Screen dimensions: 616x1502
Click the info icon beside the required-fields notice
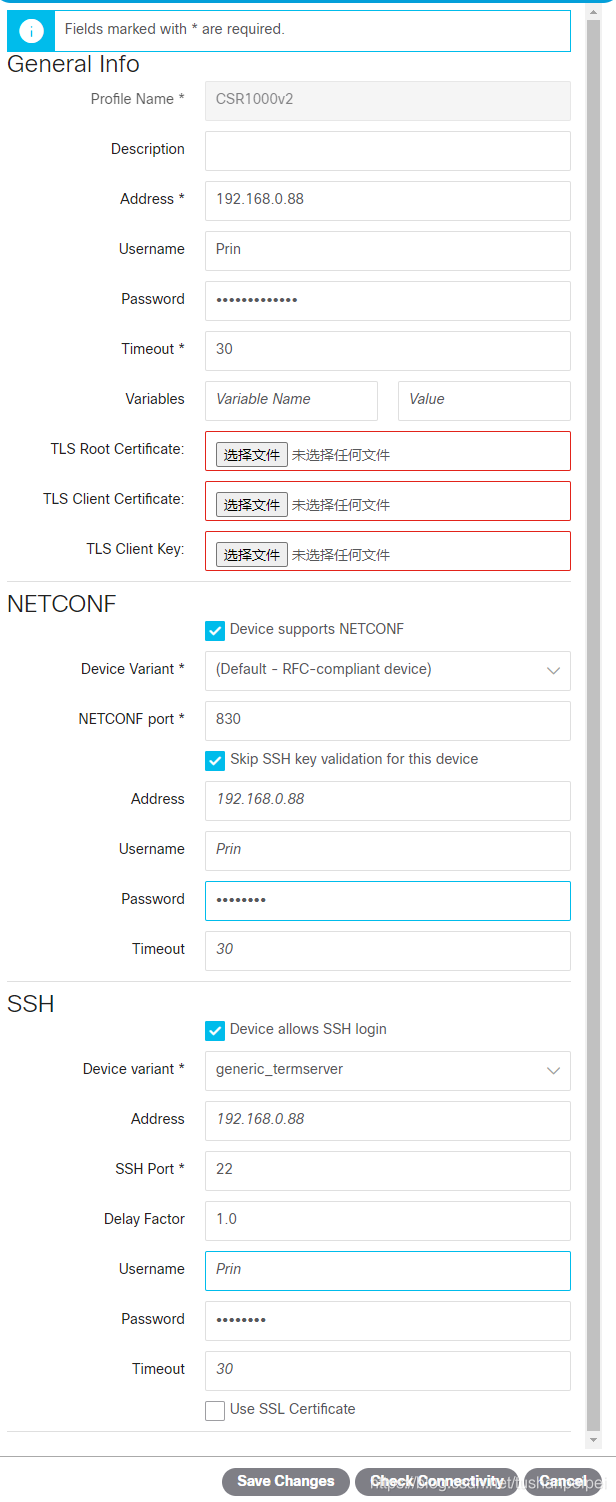point(30,30)
